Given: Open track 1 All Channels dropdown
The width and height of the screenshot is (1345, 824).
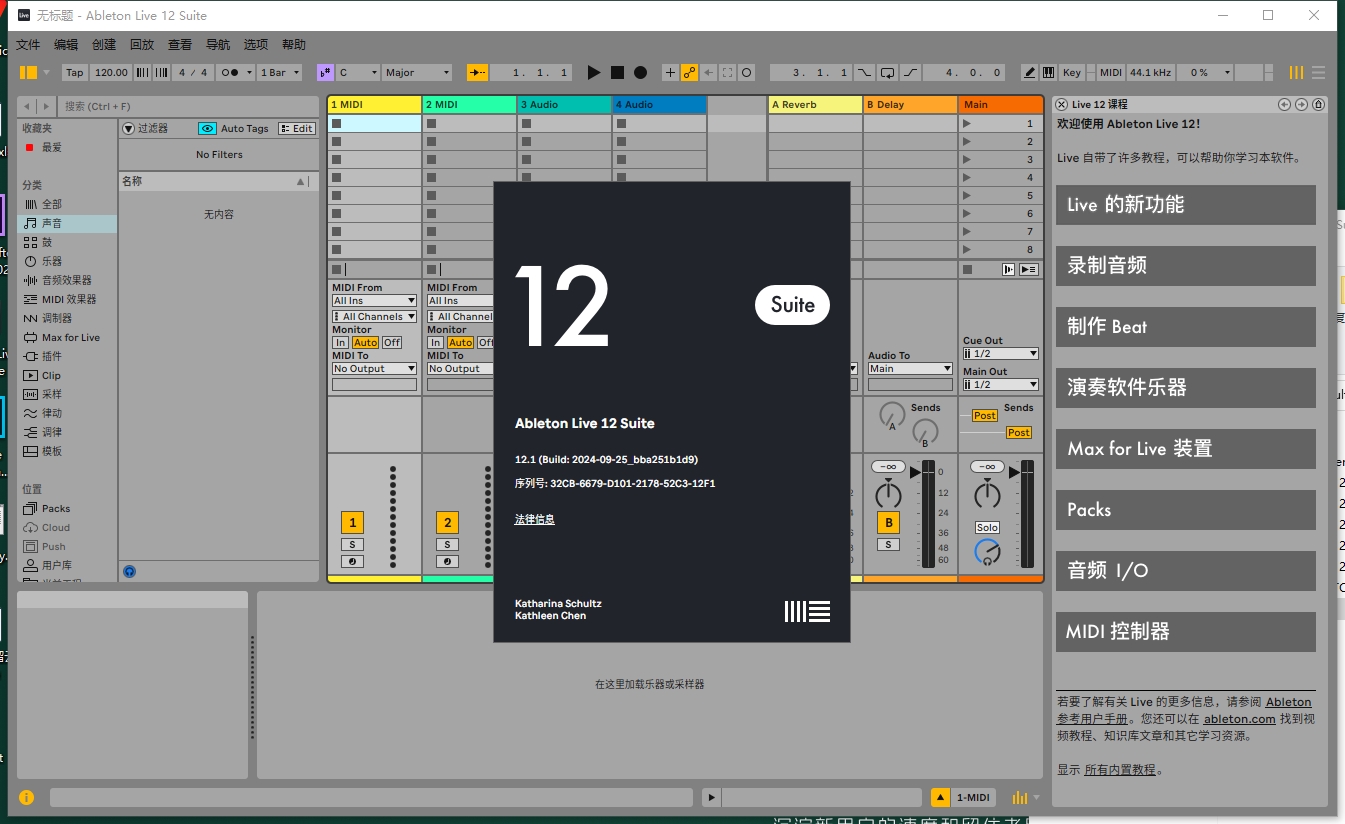Looking at the screenshot, I should pos(374,316).
